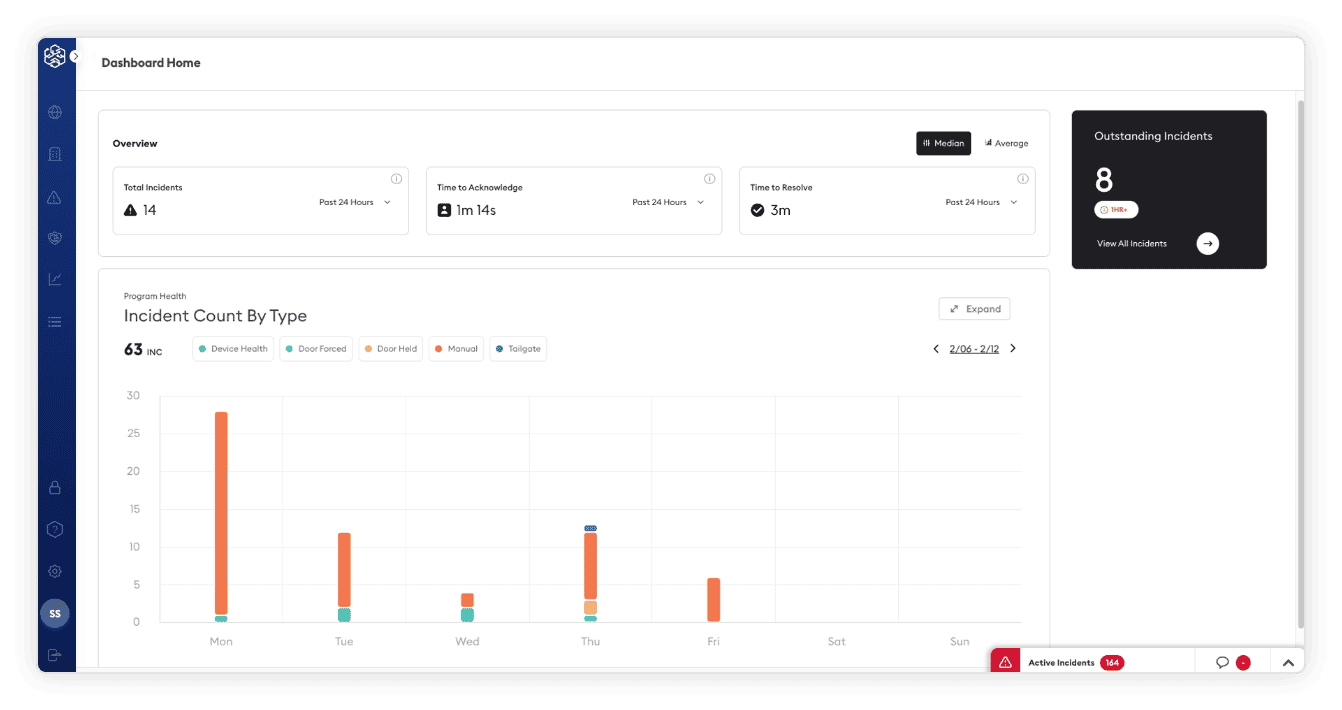Open the warning triangle sidebar icon
This screenshot has width=1342, height=710.
tap(55, 197)
